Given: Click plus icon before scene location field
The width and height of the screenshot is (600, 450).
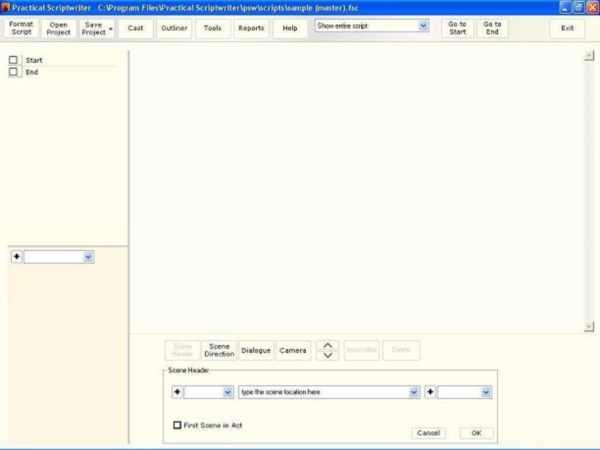Looking at the screenshot, I should (177, 392).
